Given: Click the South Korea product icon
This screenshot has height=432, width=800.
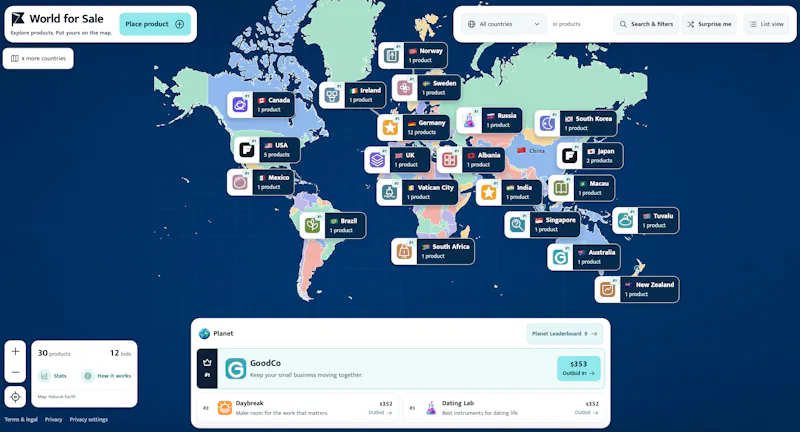Looking at the screenshot, I should pos(547,123).
